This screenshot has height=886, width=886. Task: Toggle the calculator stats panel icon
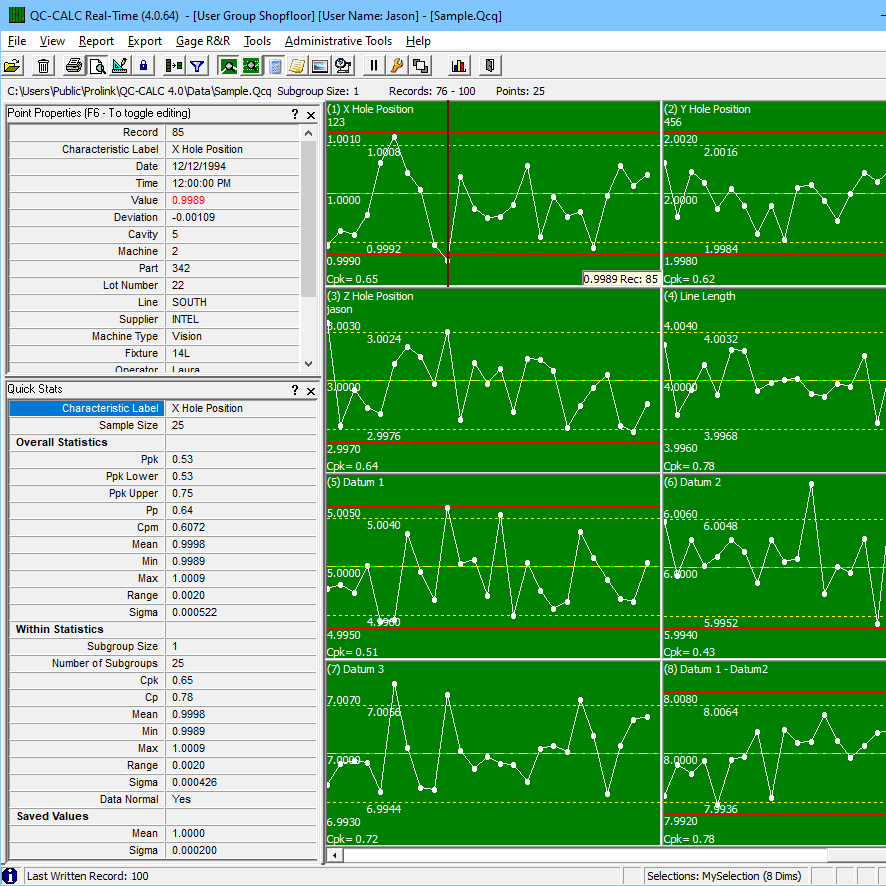click(x=275, y=66)
